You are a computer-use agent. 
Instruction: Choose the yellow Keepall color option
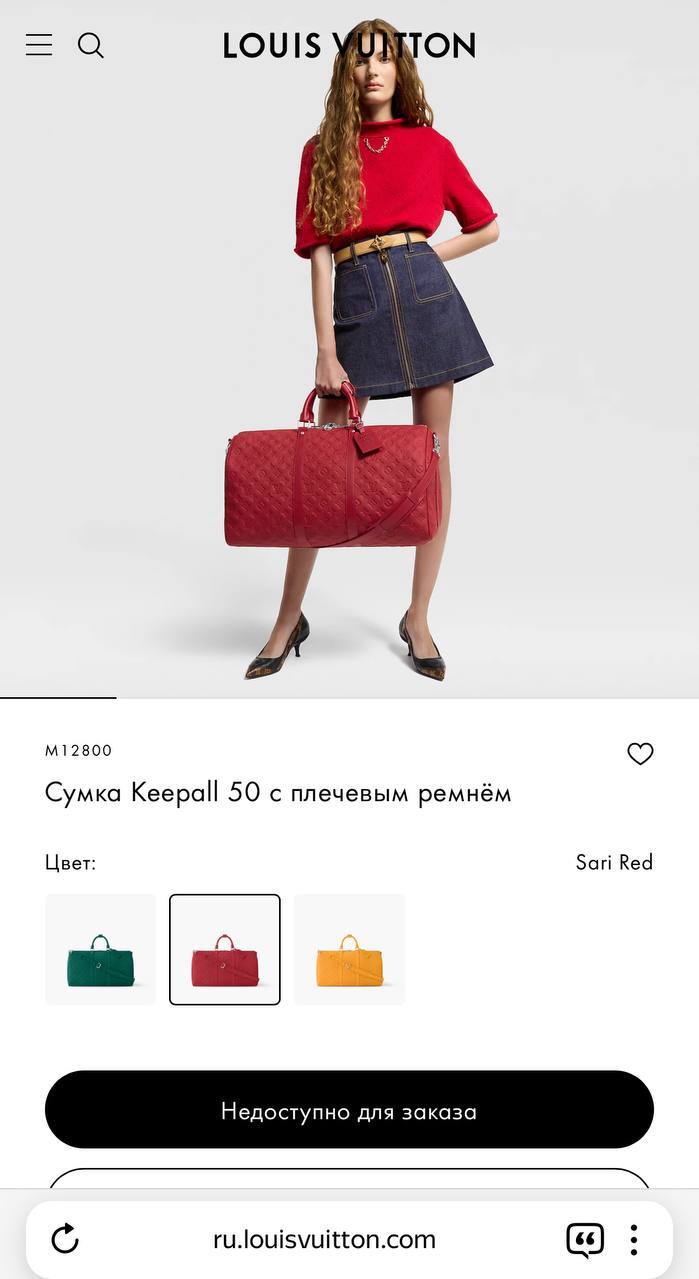[350, 949]
